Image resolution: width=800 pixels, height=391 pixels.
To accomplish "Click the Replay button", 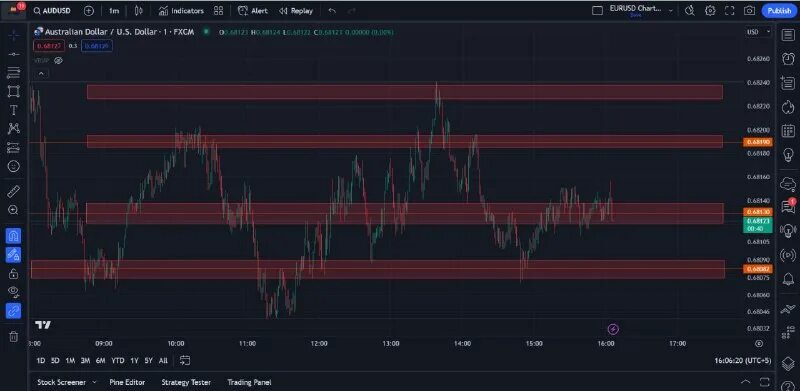I will pos(296,11).
